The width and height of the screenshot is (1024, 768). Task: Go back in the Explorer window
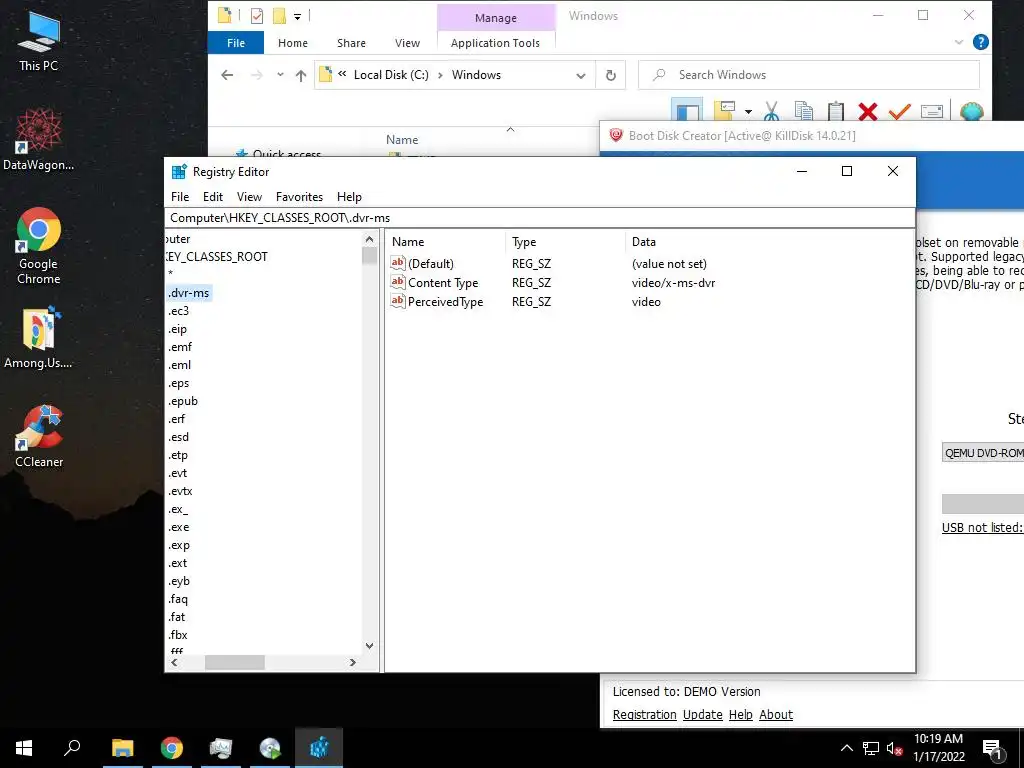point(227,75)
